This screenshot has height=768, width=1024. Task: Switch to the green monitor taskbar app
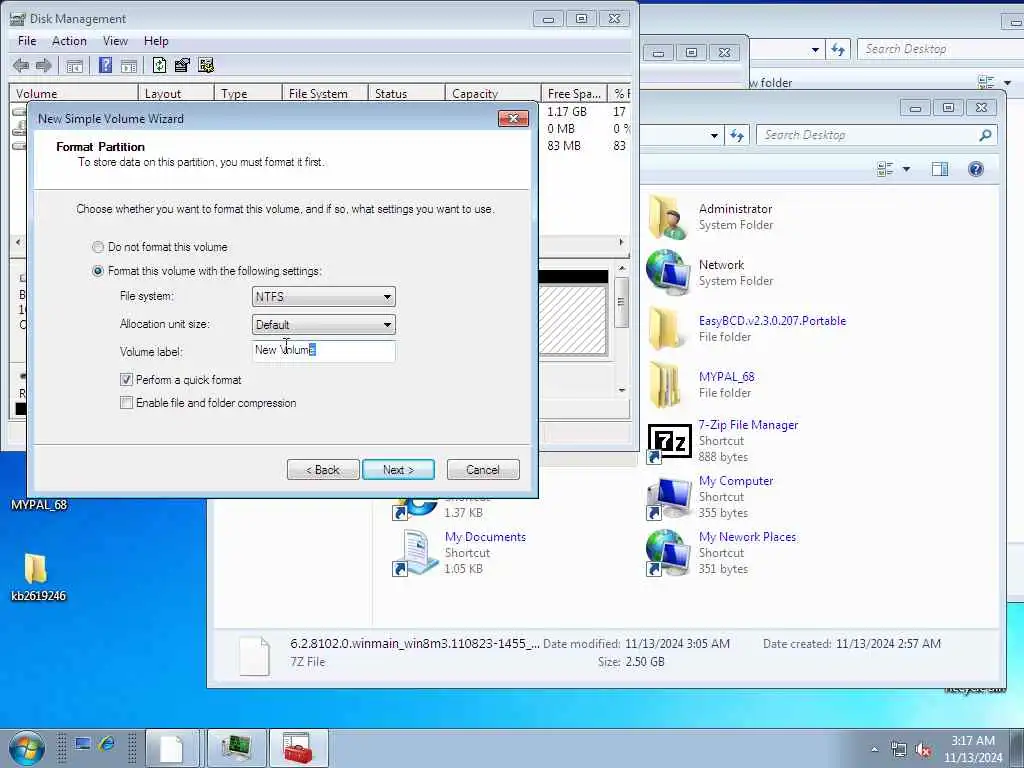pos(236,748)
